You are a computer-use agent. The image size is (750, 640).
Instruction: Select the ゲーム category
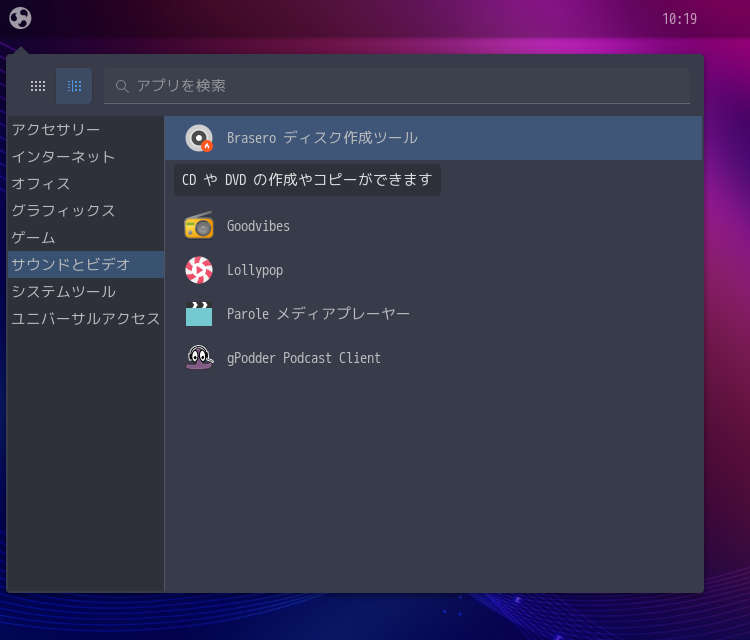pos(86,238)
